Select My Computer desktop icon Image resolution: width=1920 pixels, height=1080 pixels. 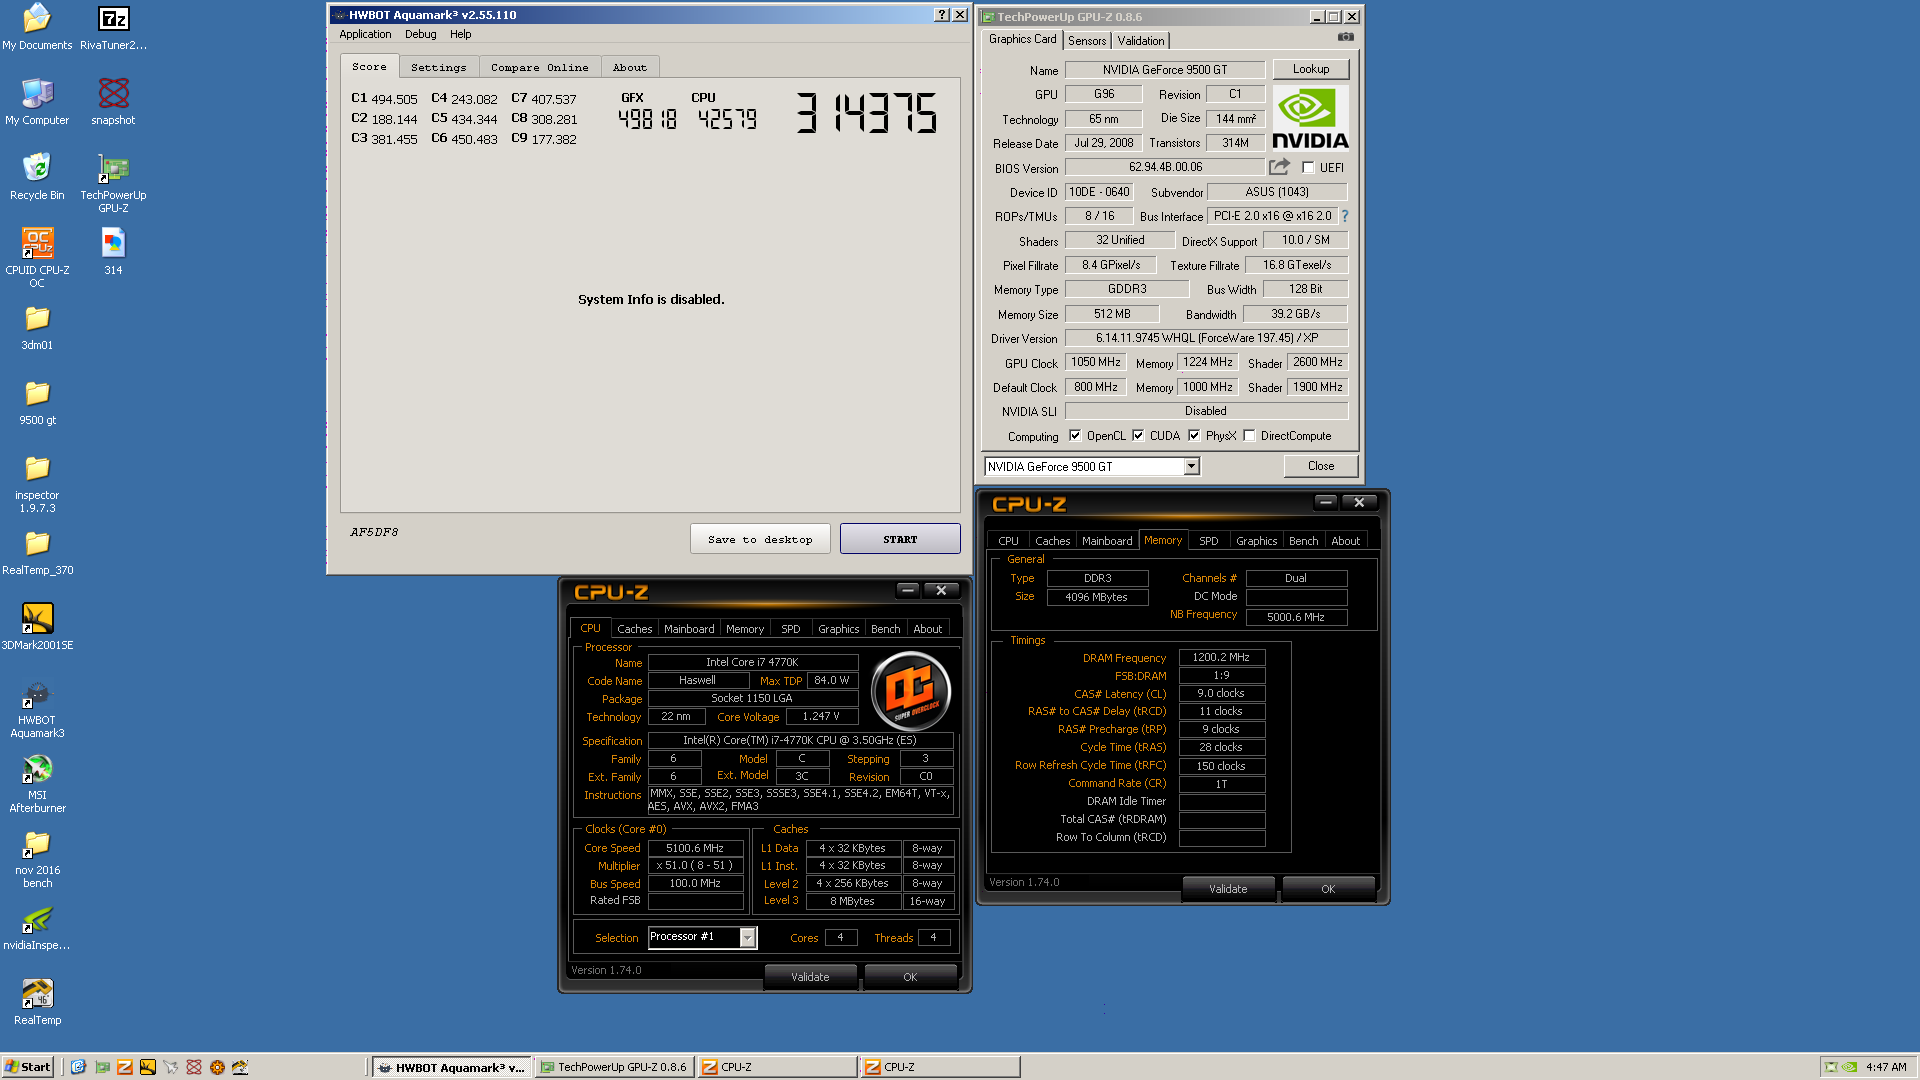37,102
